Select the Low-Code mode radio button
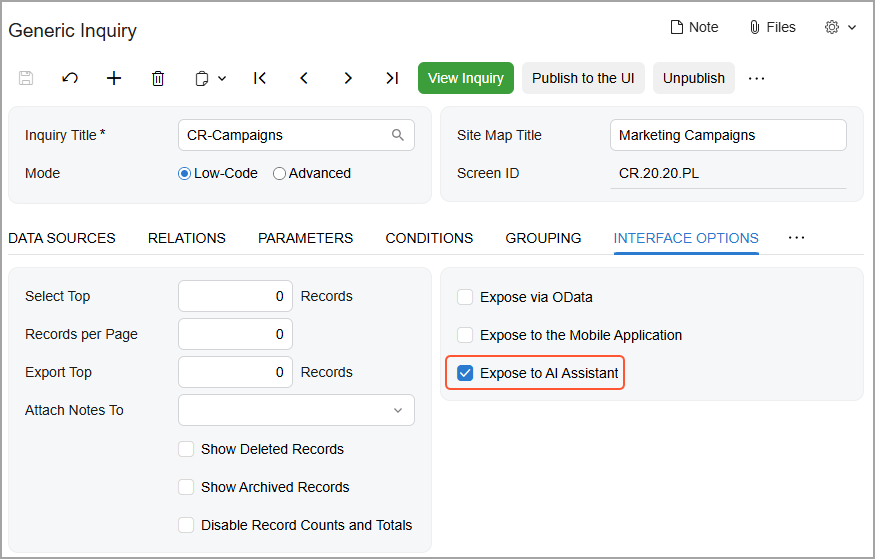 click(x=184, y=174)
